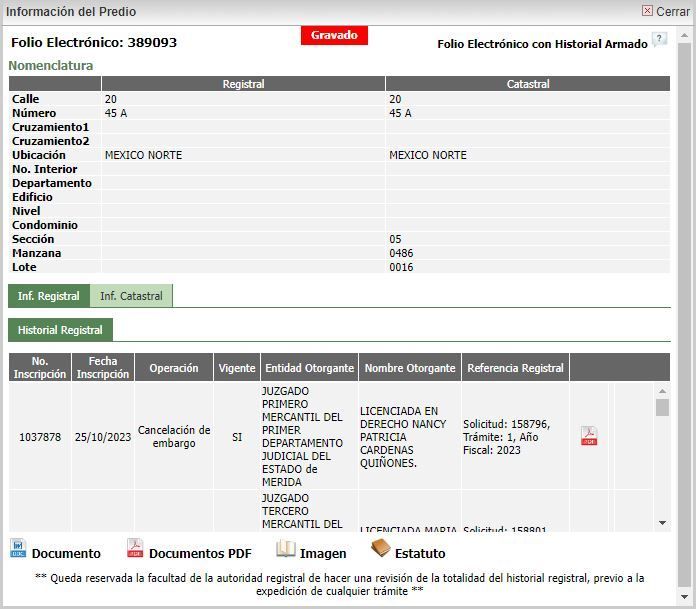Image resolution: width=696 pixels, height=609 pixels.
Task: Select Sección value 05
Action: (x=395, y=239)
